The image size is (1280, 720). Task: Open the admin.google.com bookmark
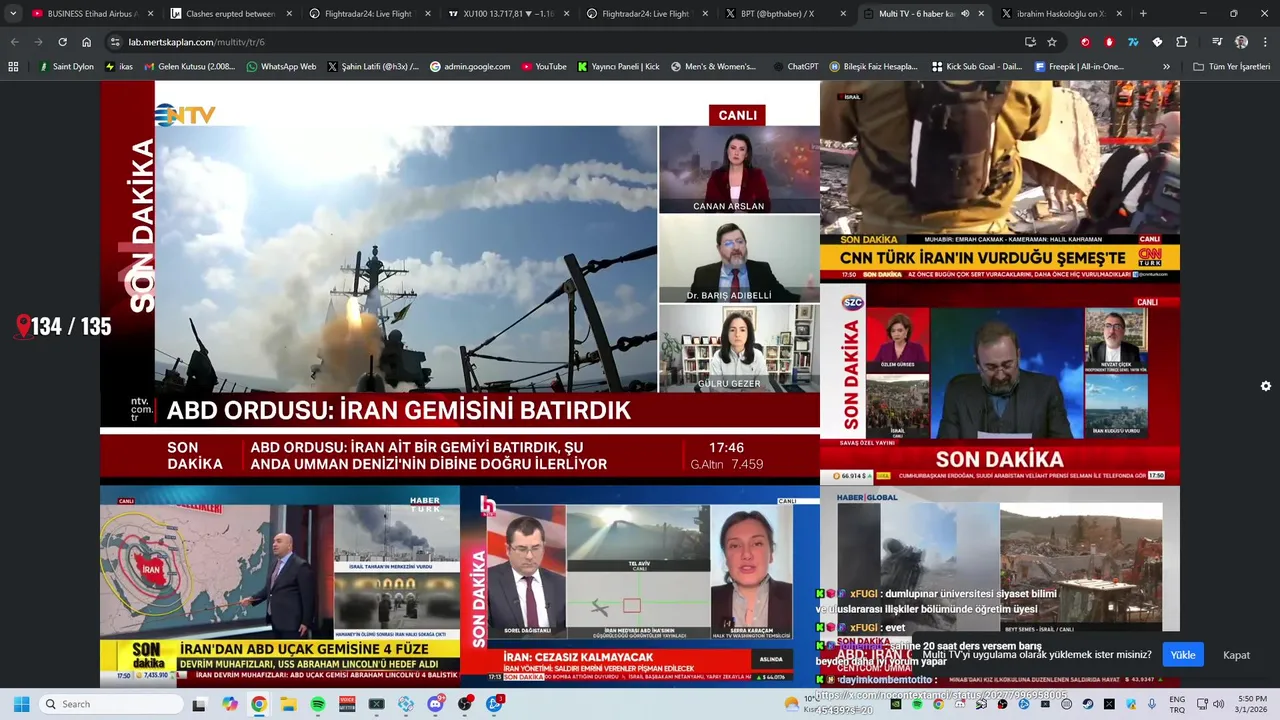(x=470, y=67)
